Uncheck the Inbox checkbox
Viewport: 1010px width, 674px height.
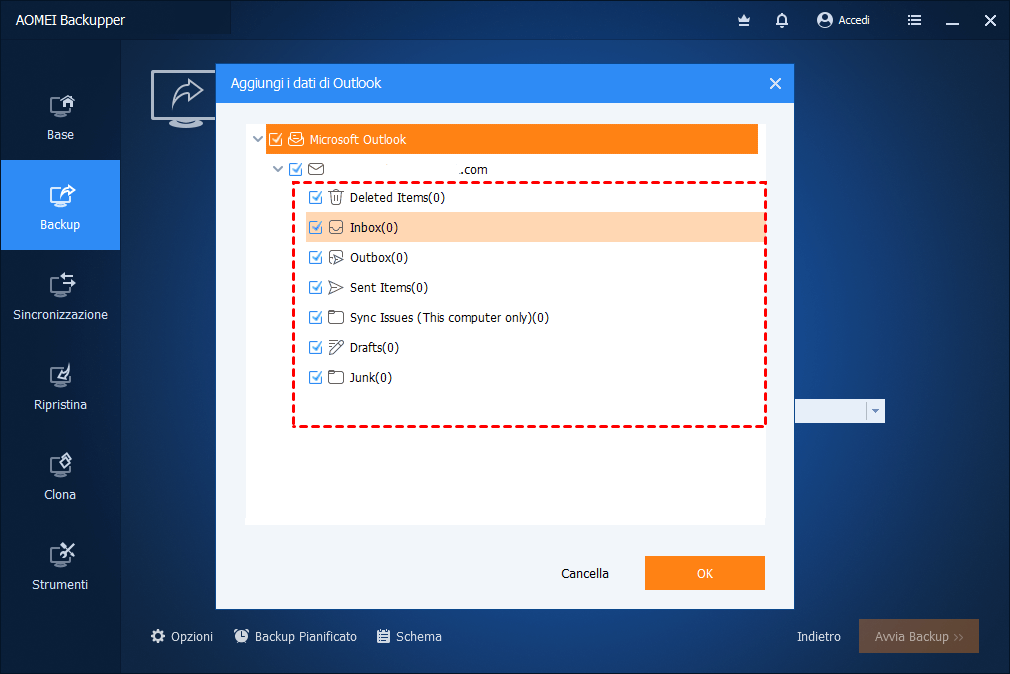(316, 227)
